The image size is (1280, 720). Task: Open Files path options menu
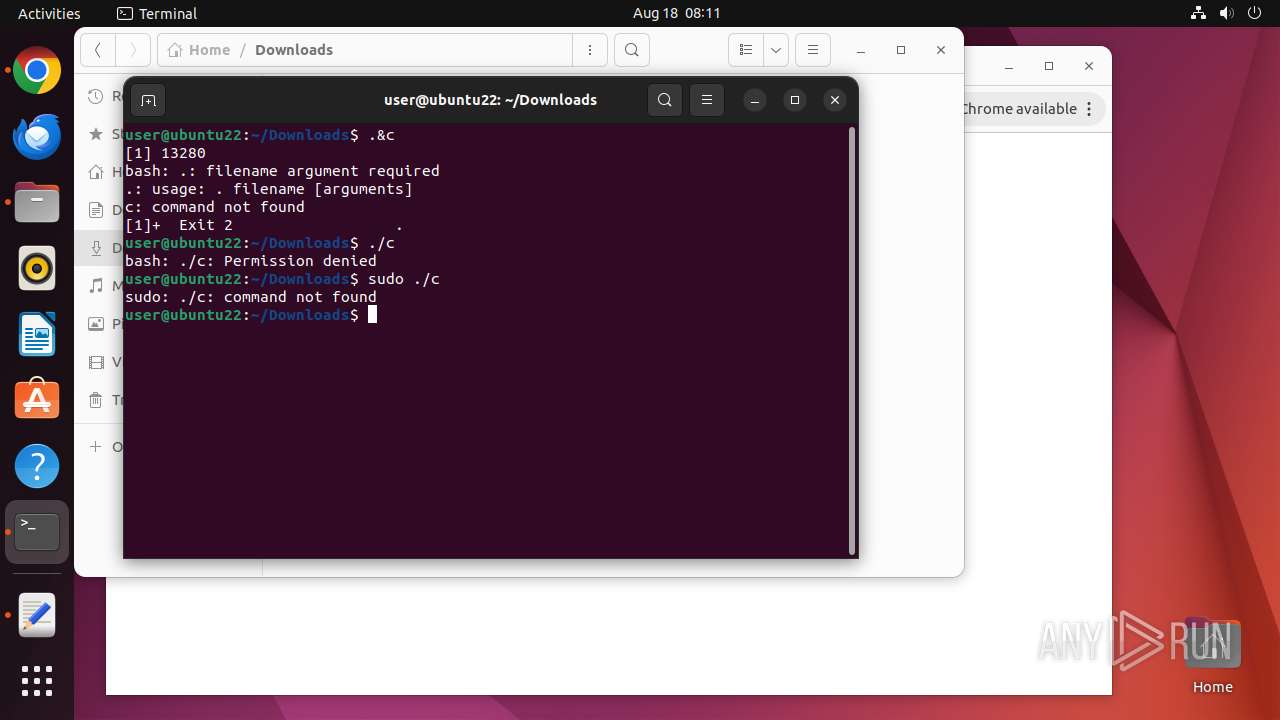(x=590, y=50)
